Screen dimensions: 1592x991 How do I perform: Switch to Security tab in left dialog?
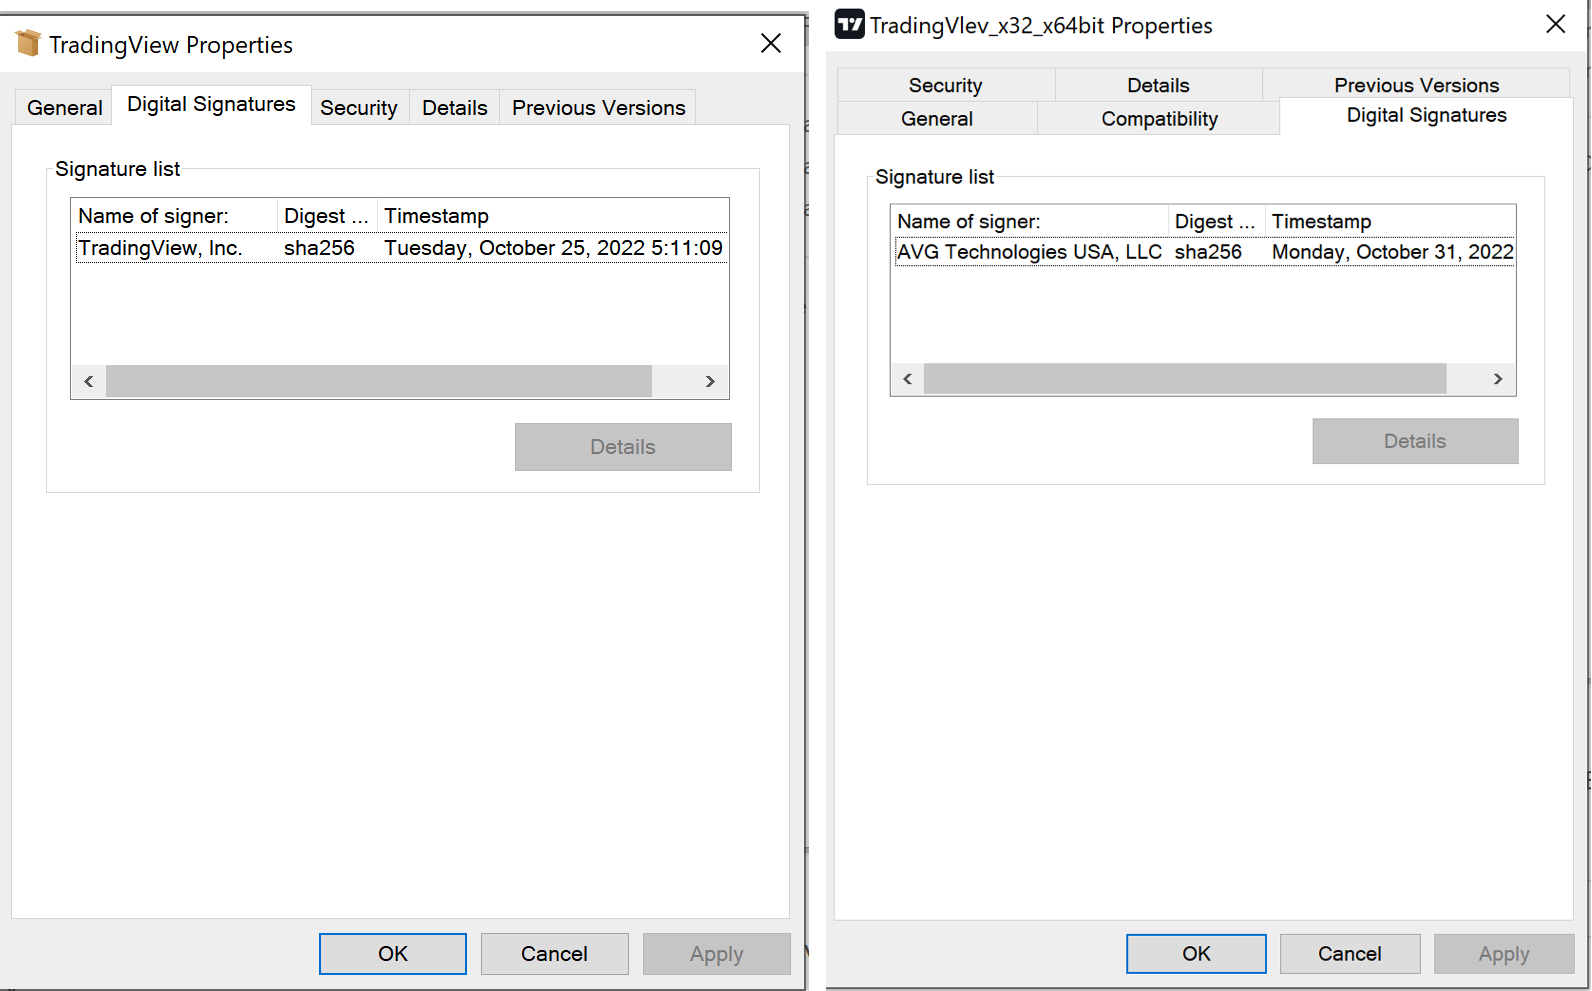358,108
